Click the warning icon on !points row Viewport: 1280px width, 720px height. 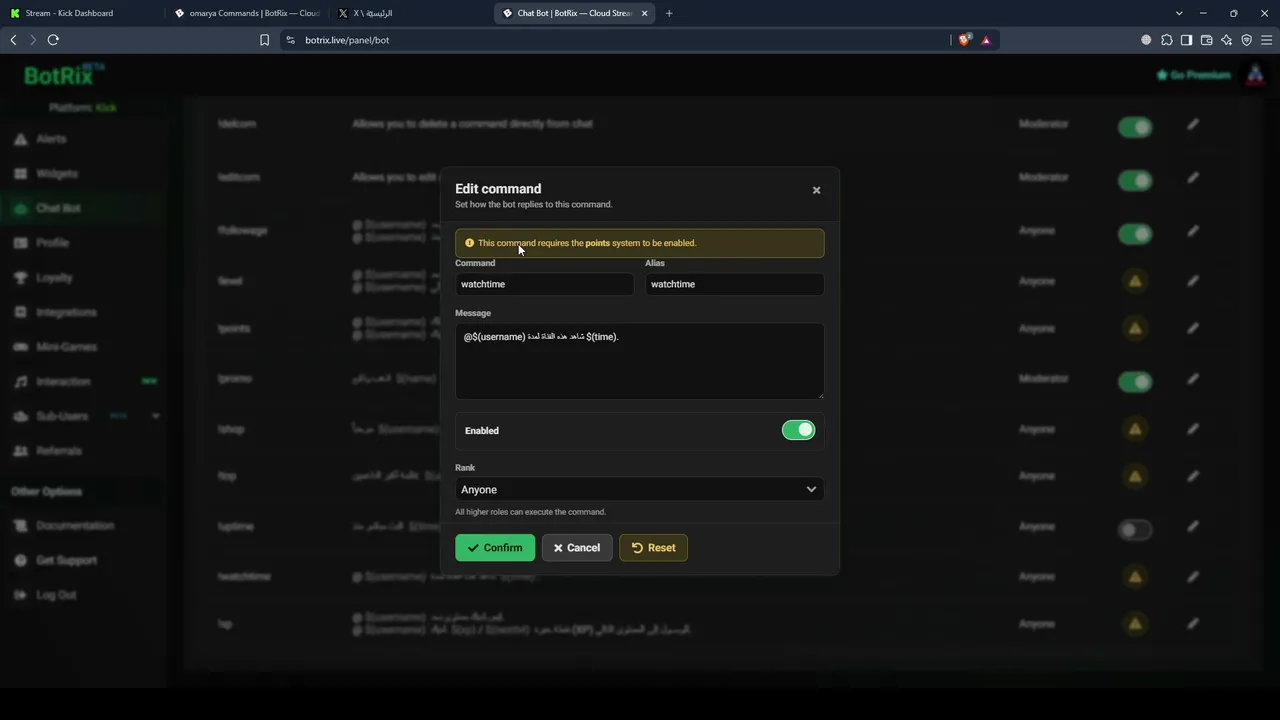1135,328
